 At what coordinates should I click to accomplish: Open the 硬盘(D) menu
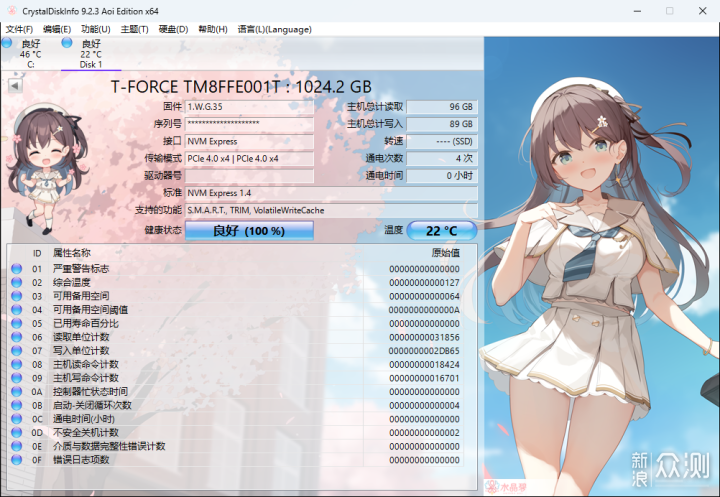click(x=173, y=29)
